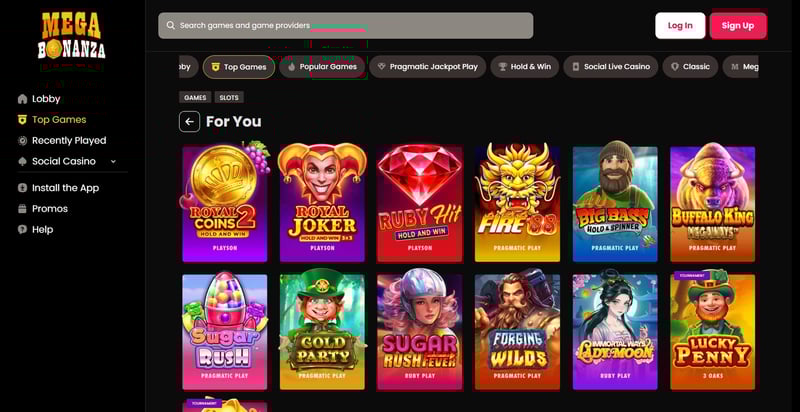Click the Promos gift icon

click(x=22, y=209)
